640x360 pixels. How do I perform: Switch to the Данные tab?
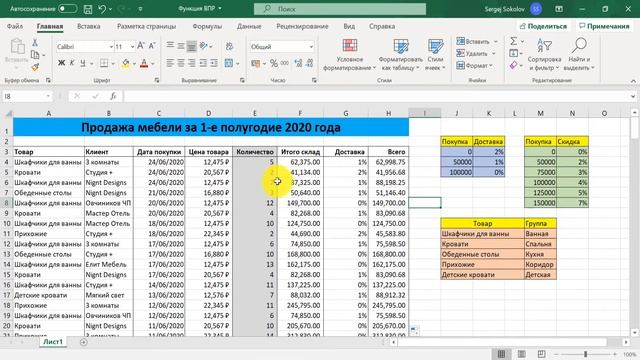click(x=249, y=26)
